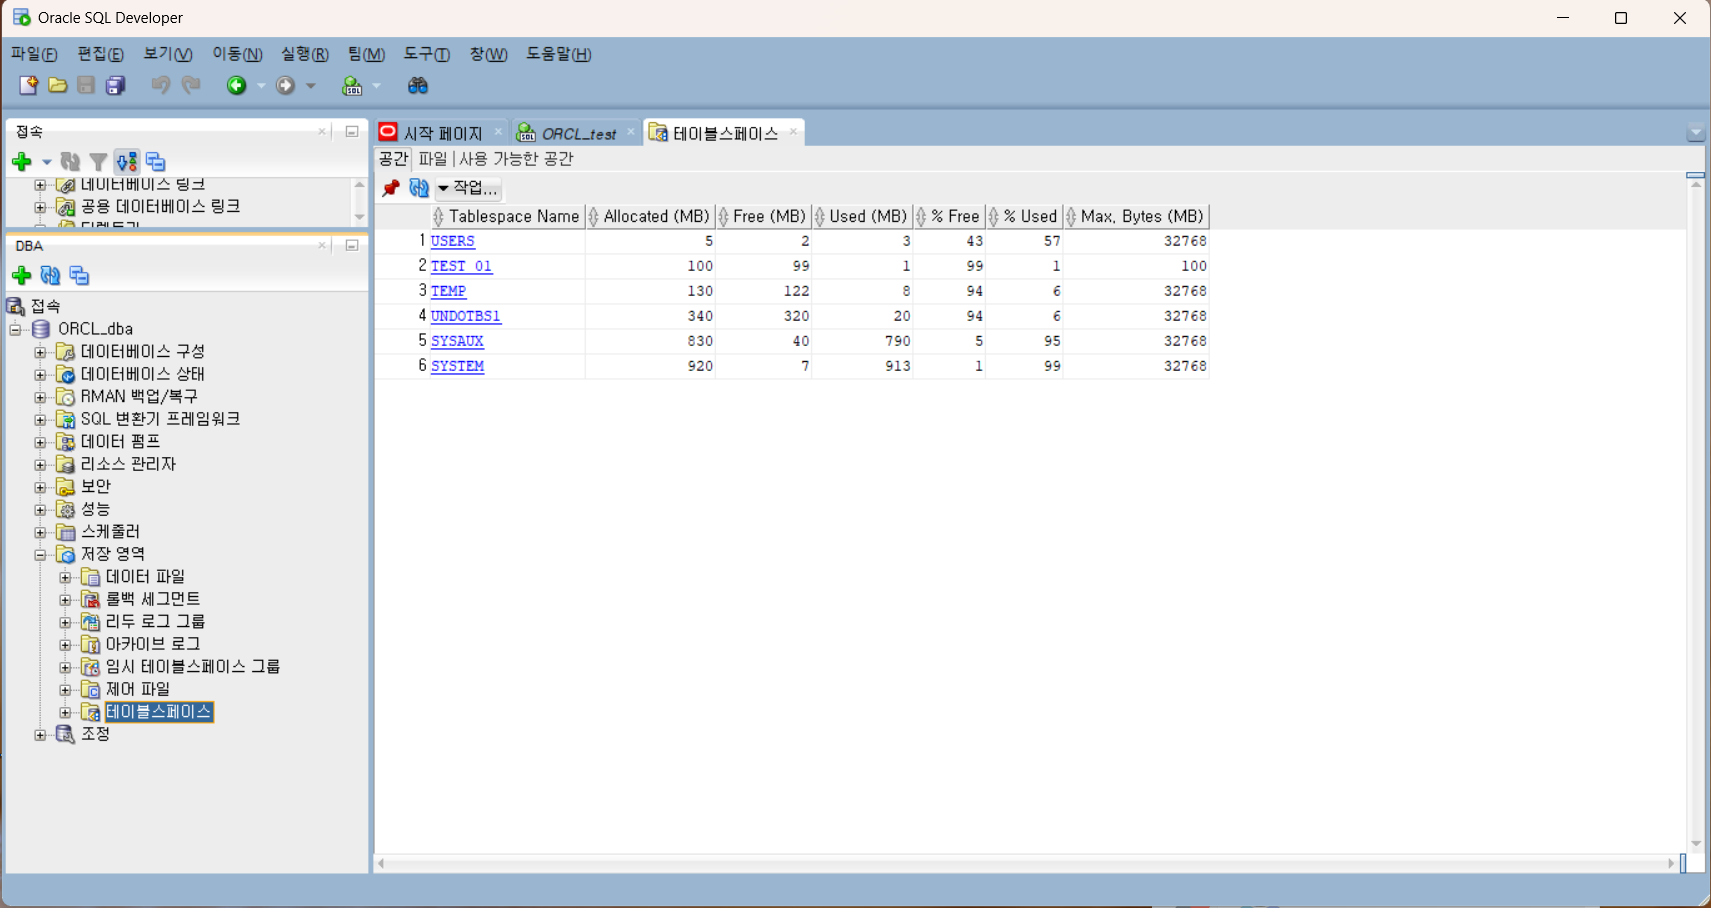1711x908 pixels.
Task: Click the 접속 panel scrollbar down arrow
Action: (360, 217)
